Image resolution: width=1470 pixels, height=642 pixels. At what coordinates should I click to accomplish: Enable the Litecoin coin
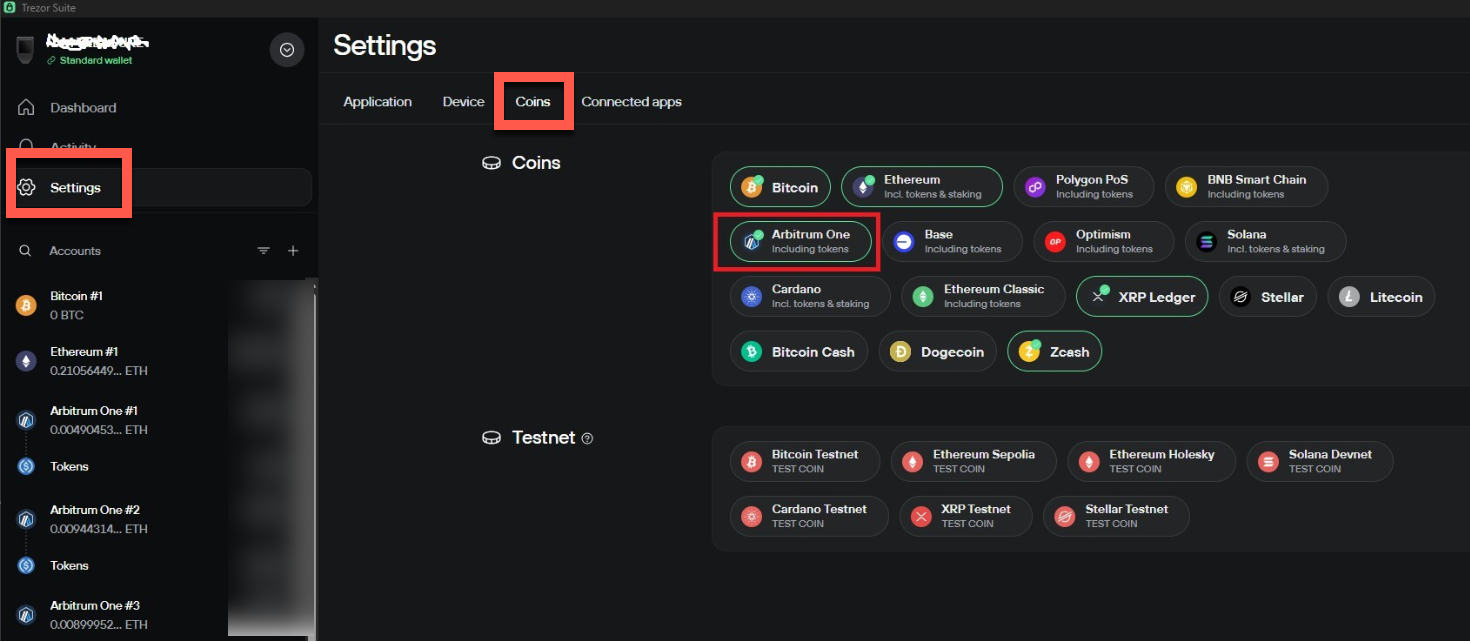(1381, 296)
